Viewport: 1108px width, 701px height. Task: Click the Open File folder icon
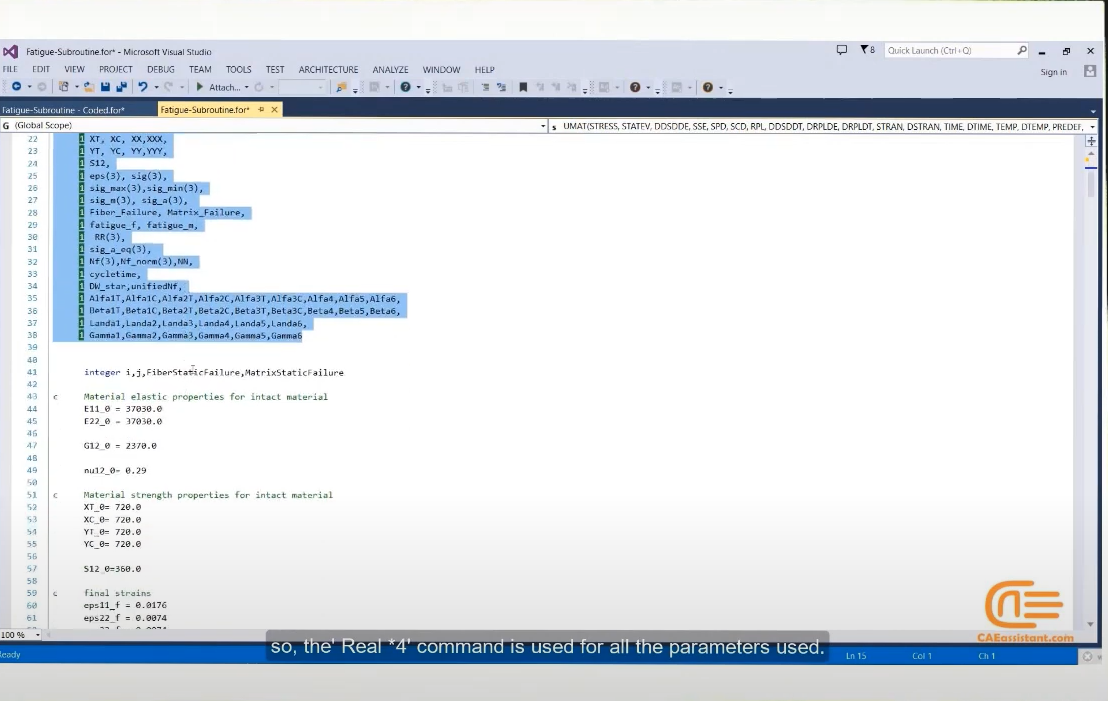tap(89, 87)
